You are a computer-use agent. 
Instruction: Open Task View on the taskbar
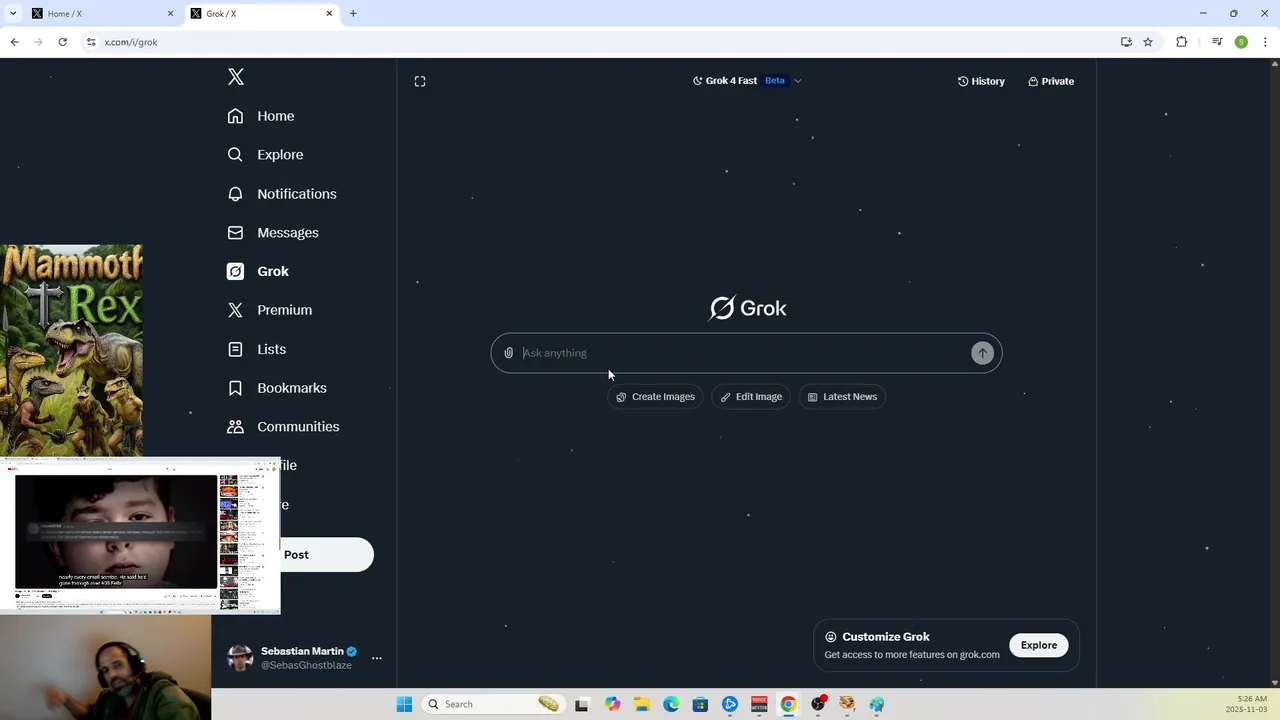(582, 704)
